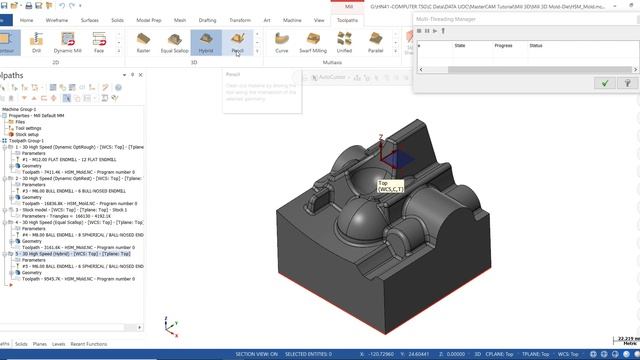Accept with green checkmark in Multi-Threading Manager
Image resolution: width=640 pixels, height=360 pixels.
tap(605, 83)
